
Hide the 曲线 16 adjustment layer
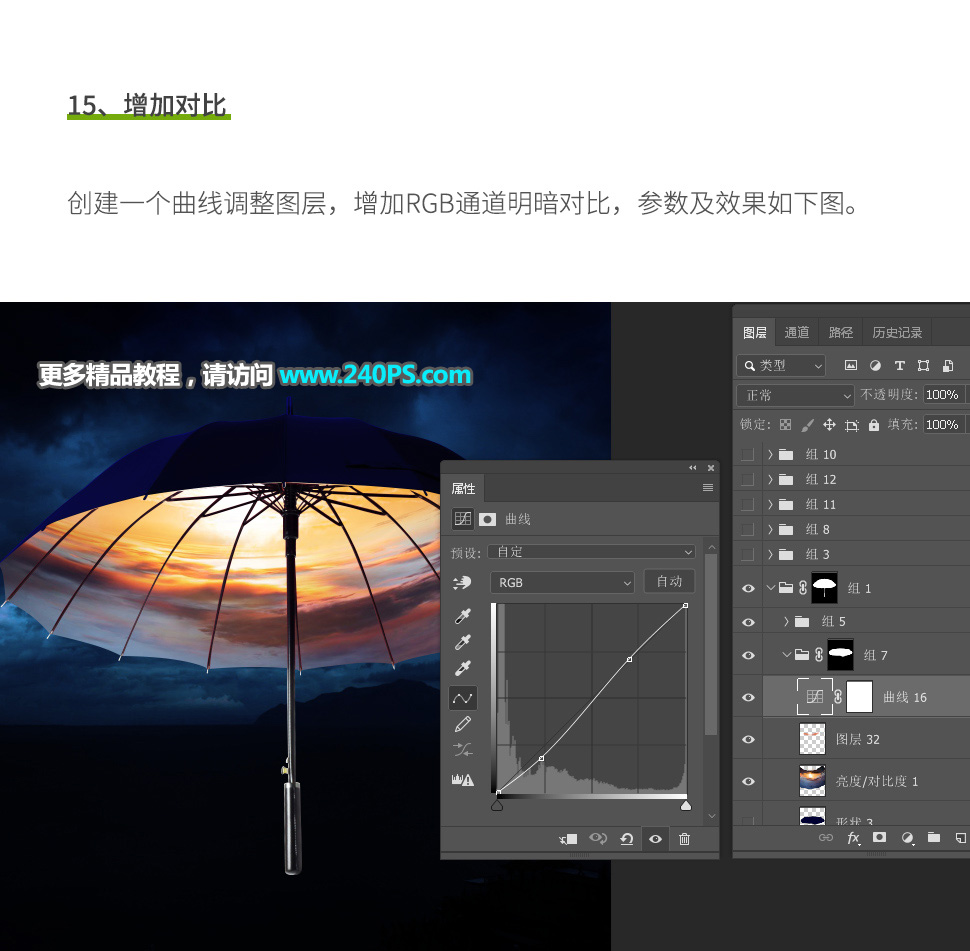pyautogui.click(x=748, y=696)
